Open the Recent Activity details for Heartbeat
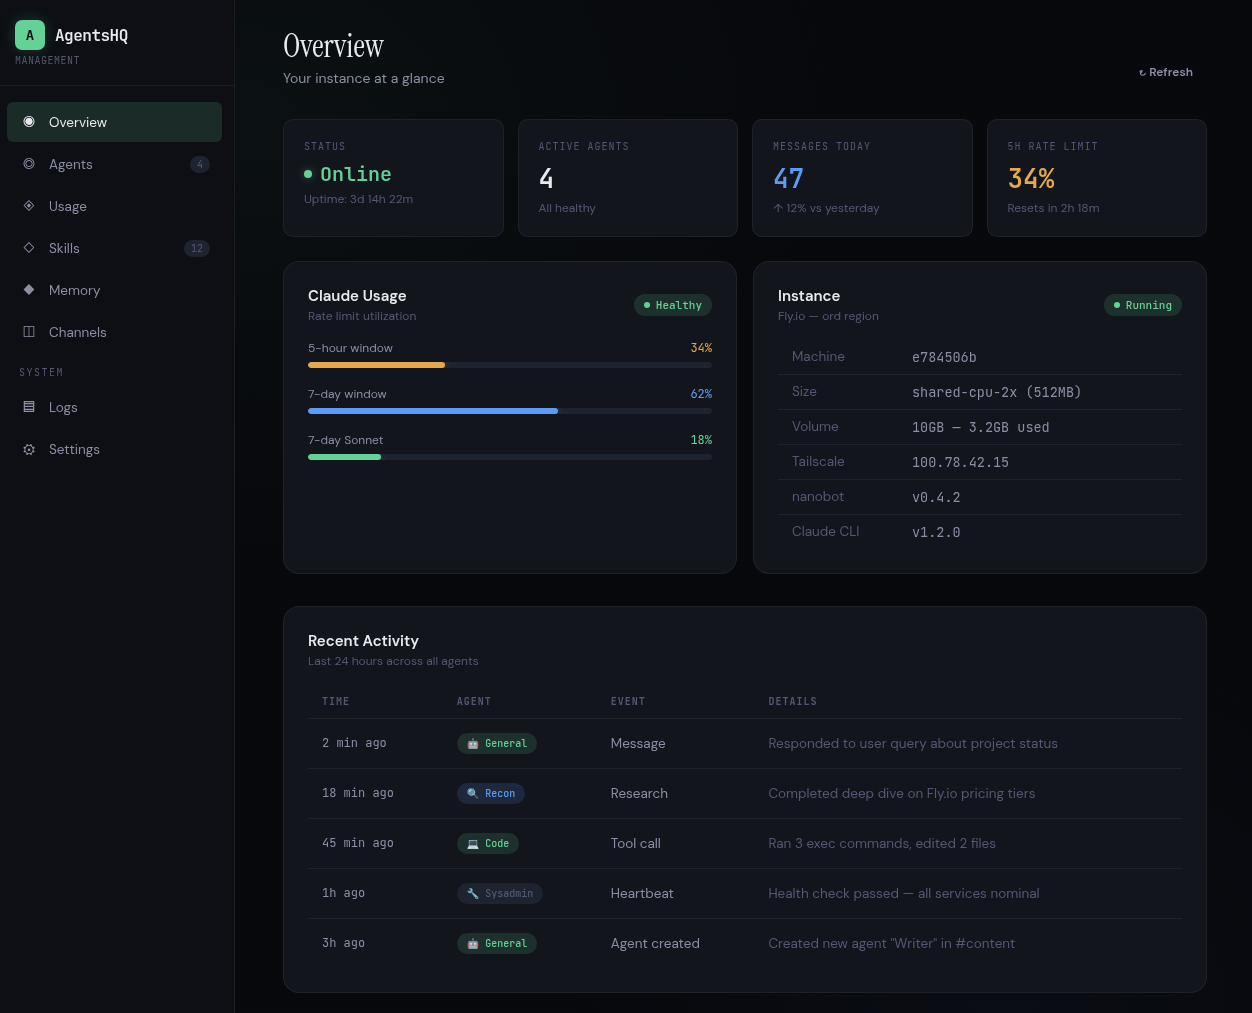 (903, 893)
